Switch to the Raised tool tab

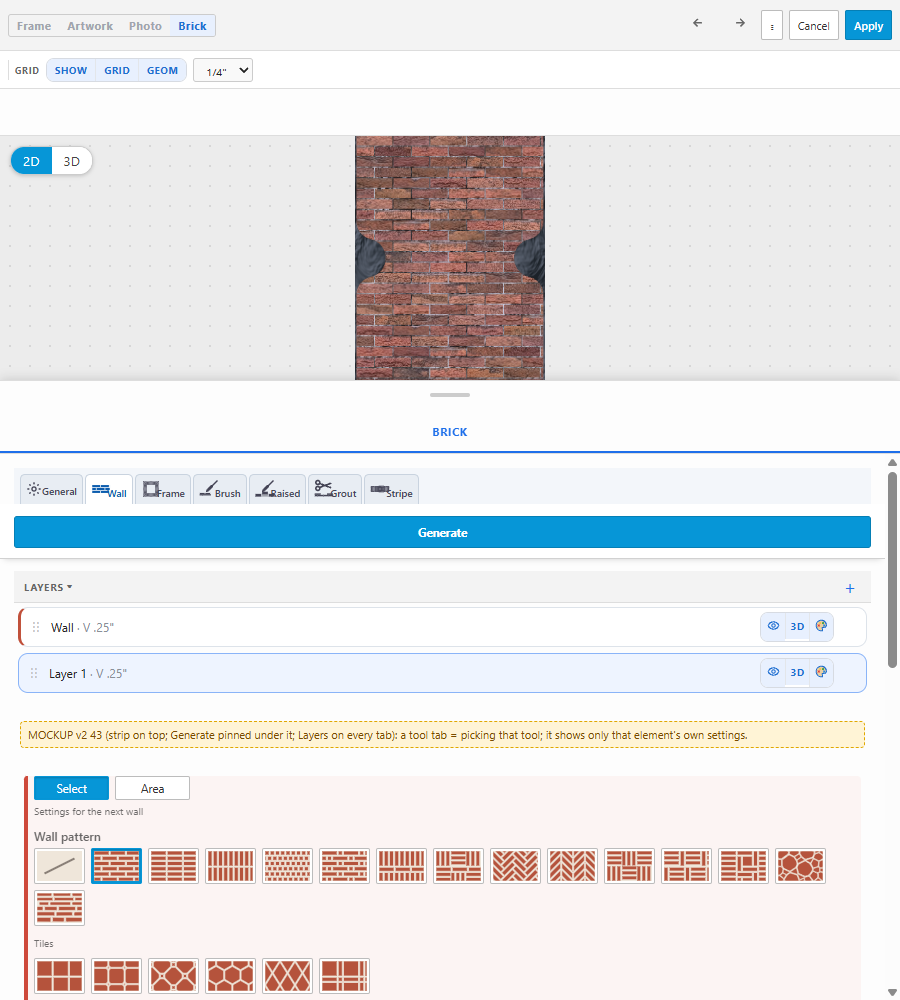click(x=277, y=490)
